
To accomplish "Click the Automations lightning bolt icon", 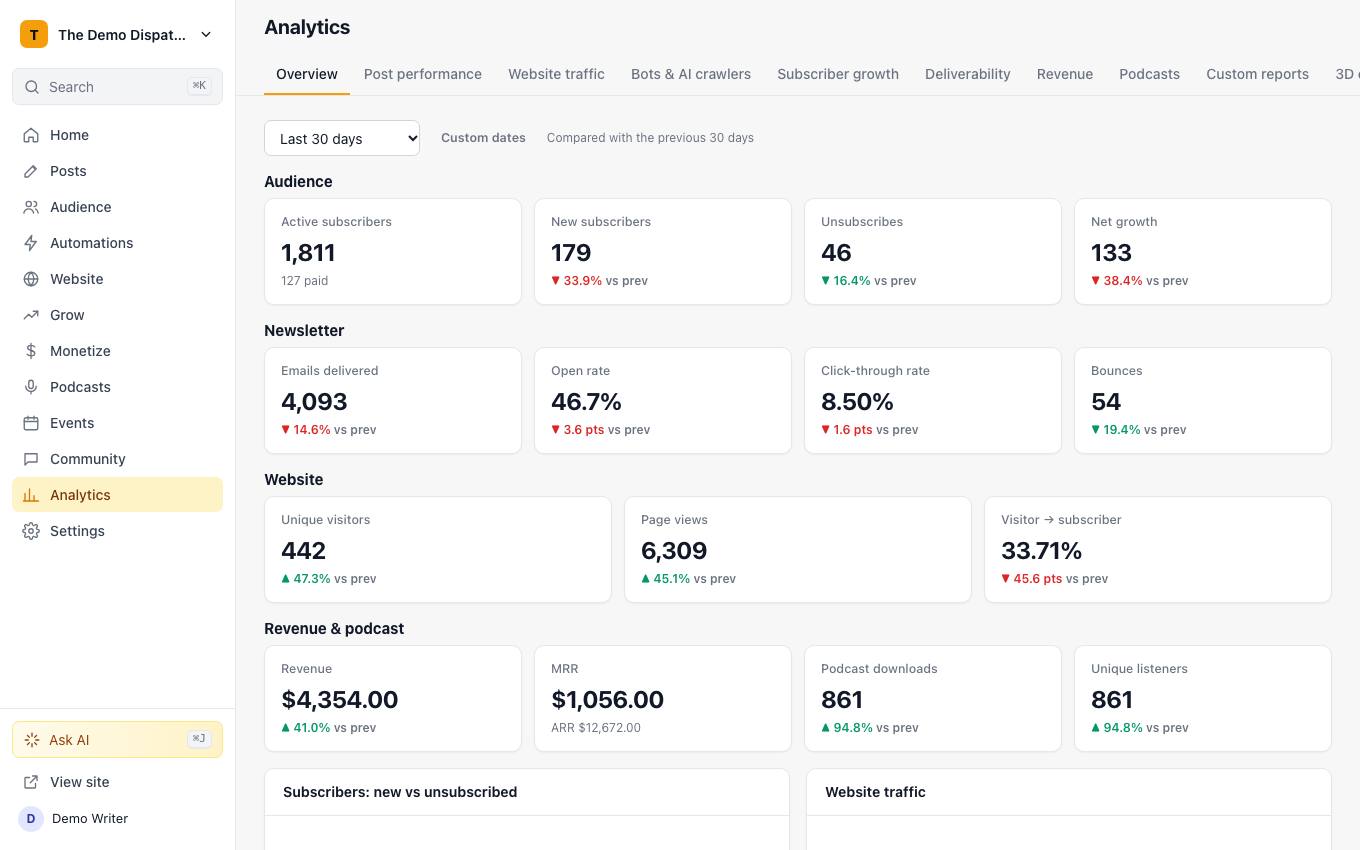I will coord(31,243).
